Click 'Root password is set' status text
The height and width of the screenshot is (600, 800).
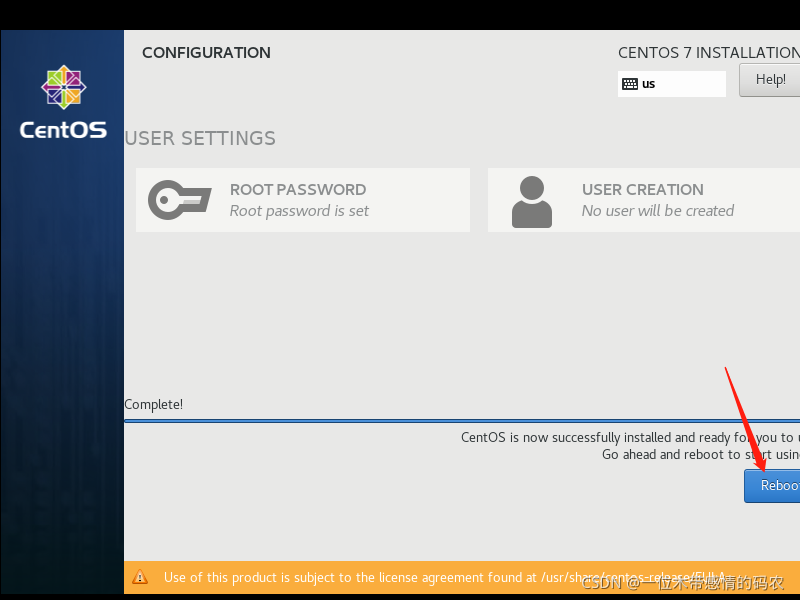point(299,211)
